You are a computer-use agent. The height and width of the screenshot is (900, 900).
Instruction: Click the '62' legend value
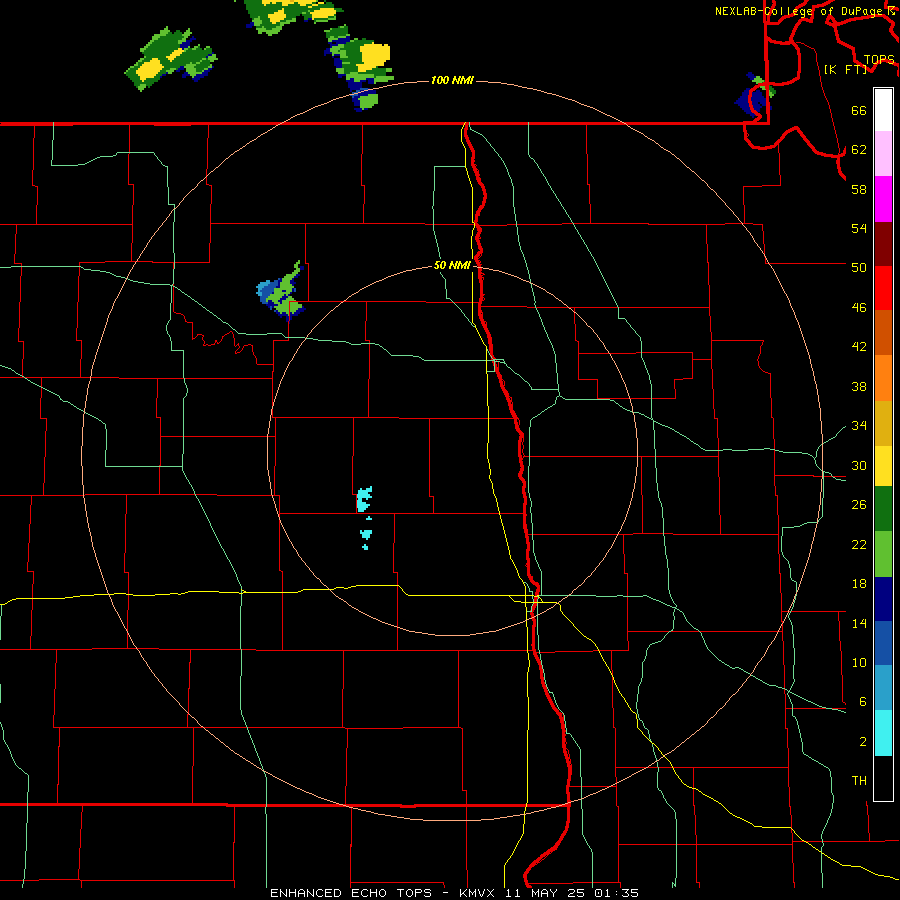[859, 150]
